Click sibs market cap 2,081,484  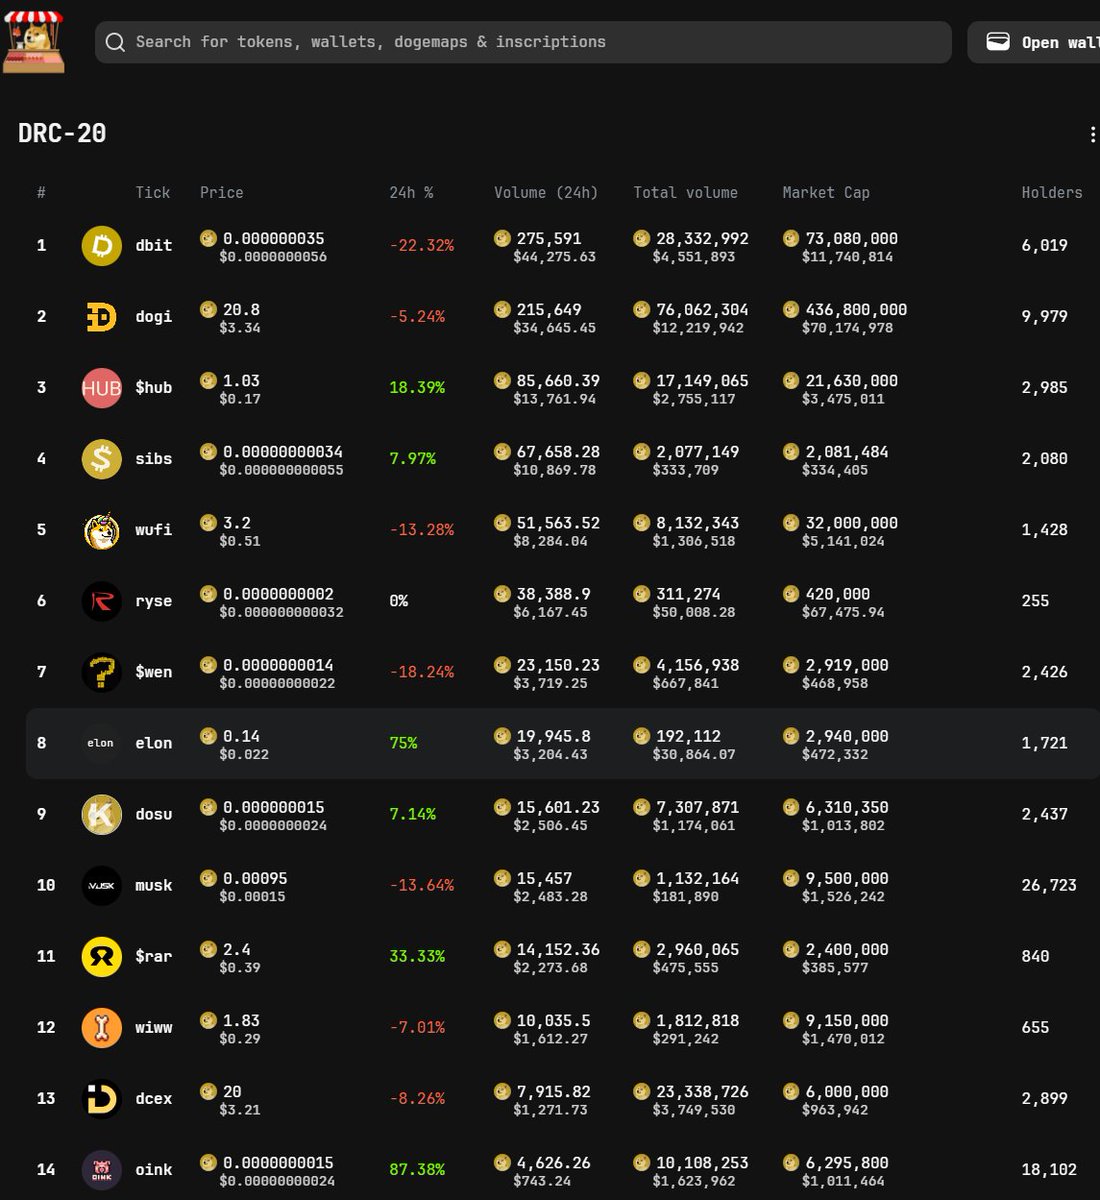[847, 453]
